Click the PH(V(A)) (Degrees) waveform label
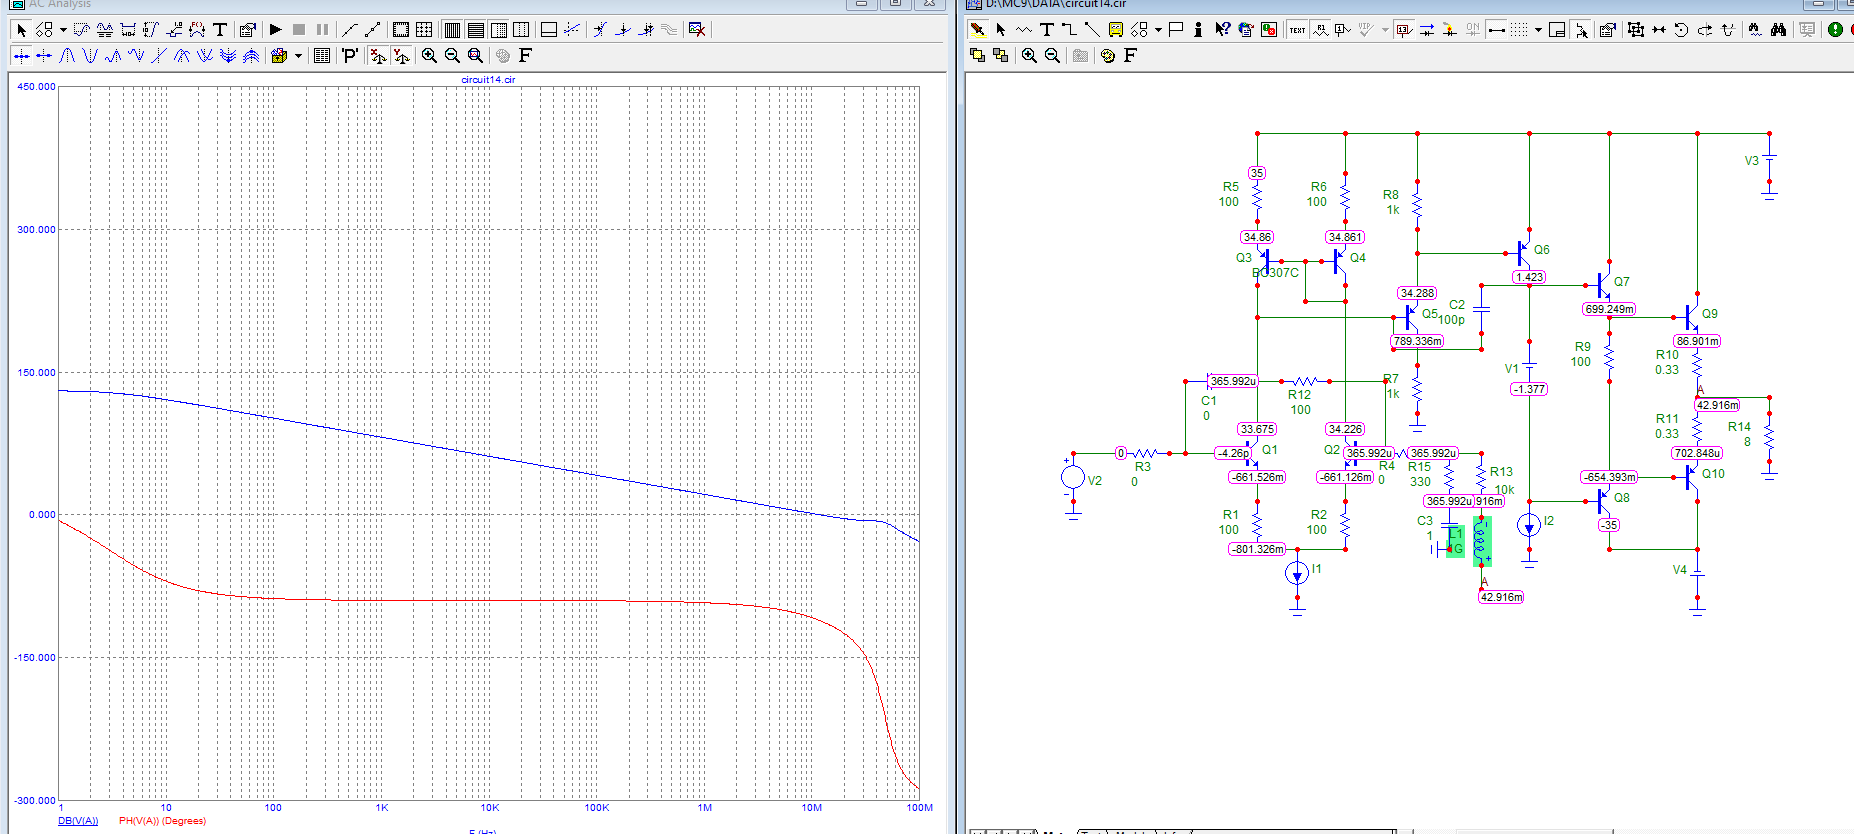The height and width of the screenshot is (834, 1854). click(x=162, y=821)
